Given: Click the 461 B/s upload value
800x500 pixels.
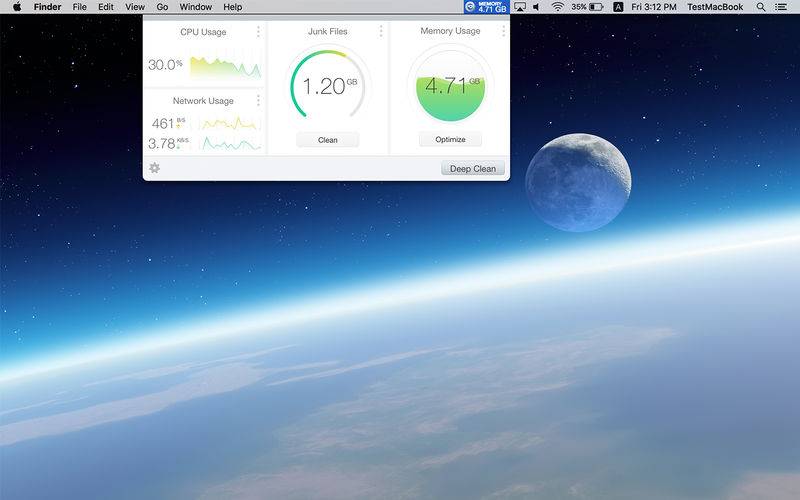Looking at the screenshot, I should (168, 123).
